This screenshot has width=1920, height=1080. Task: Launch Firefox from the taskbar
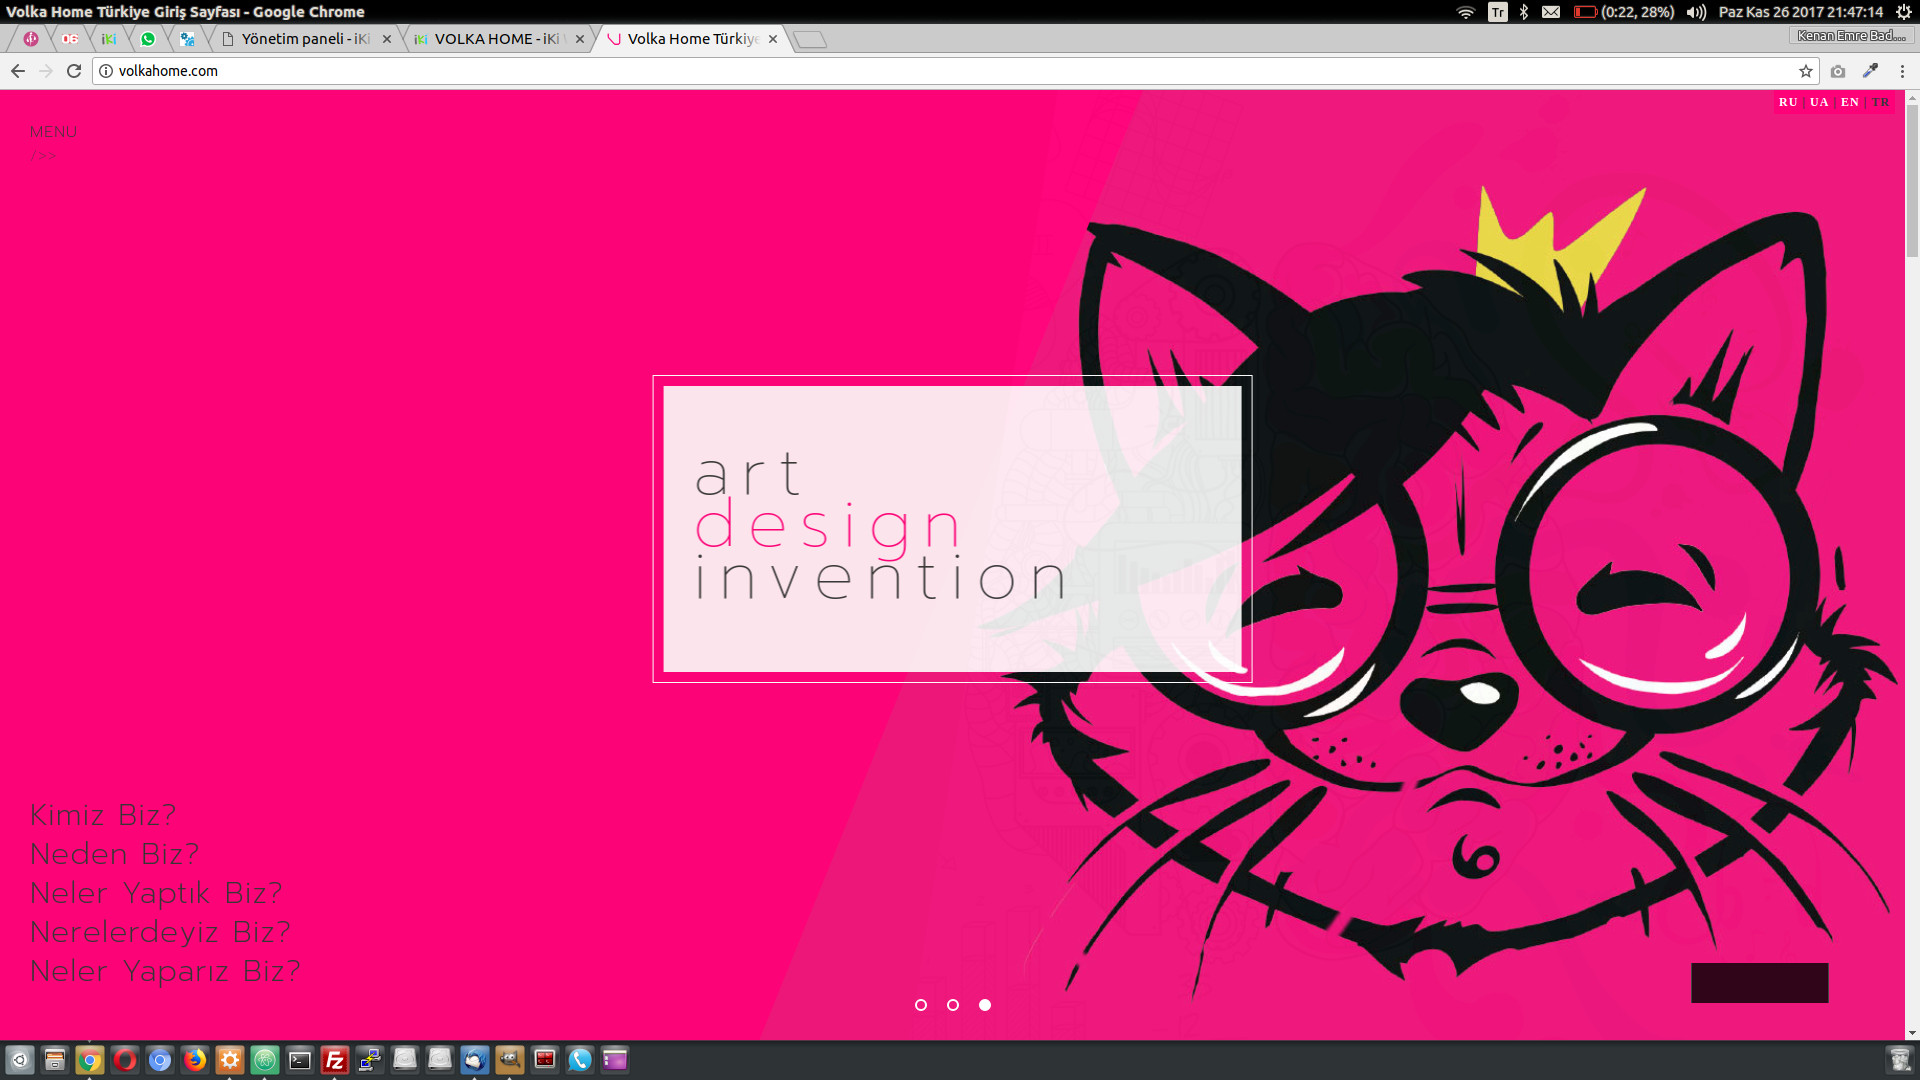[195, 1060]
